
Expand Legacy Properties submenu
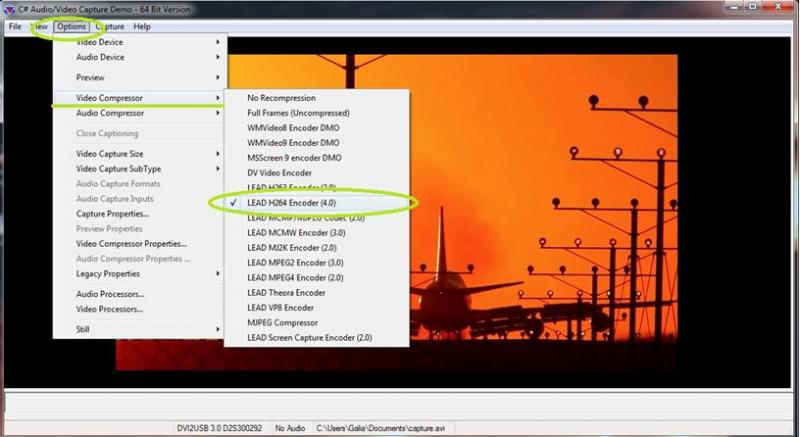point(218,273)
